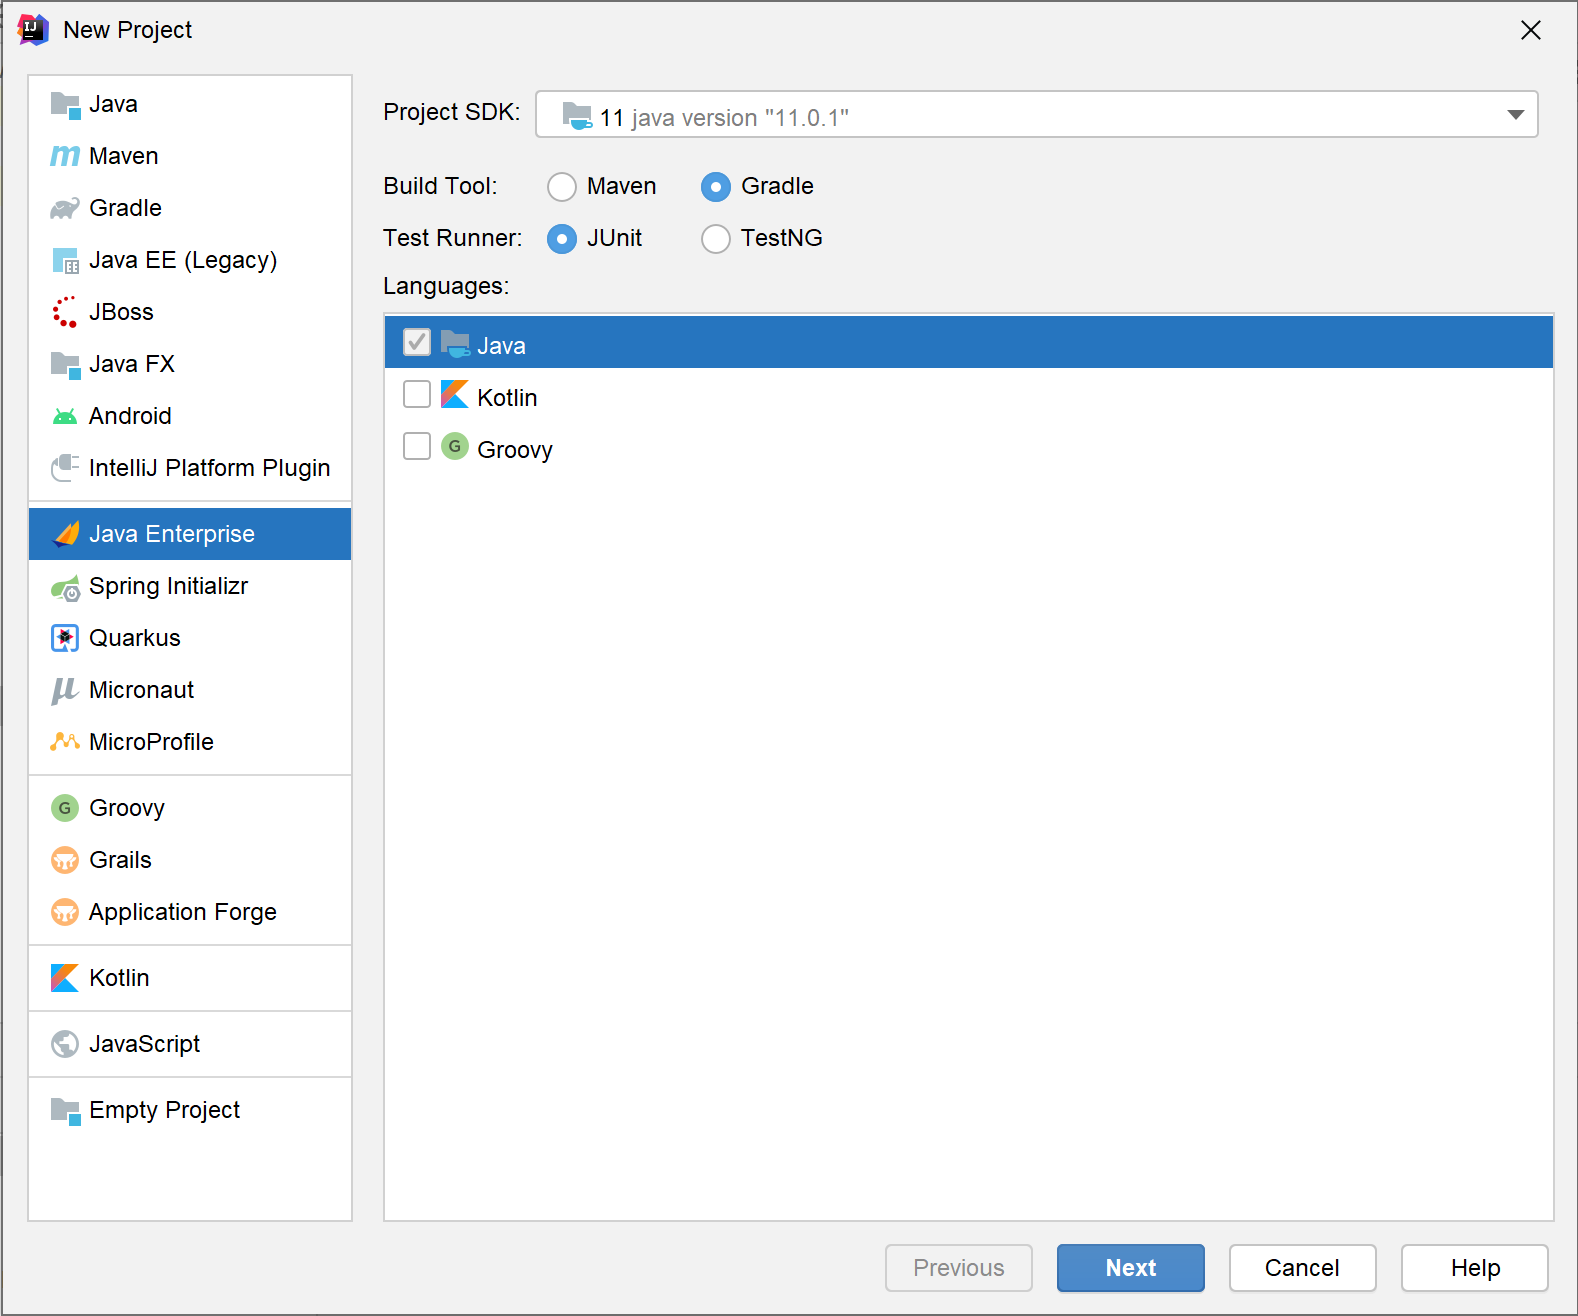
Task: Click the Application Forge icon
Action: pos(65,912)
